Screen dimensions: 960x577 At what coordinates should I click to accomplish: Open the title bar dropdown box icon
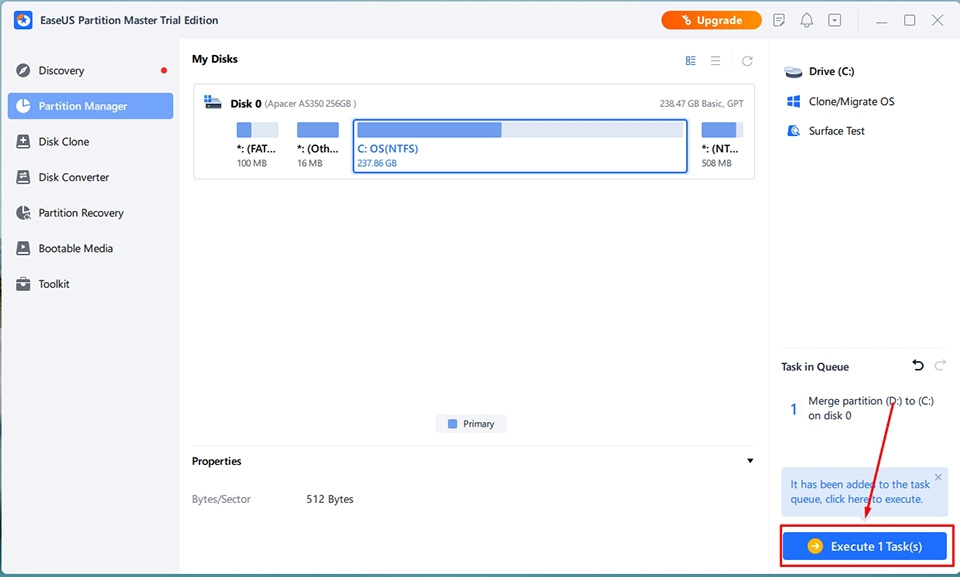point(834,20)
